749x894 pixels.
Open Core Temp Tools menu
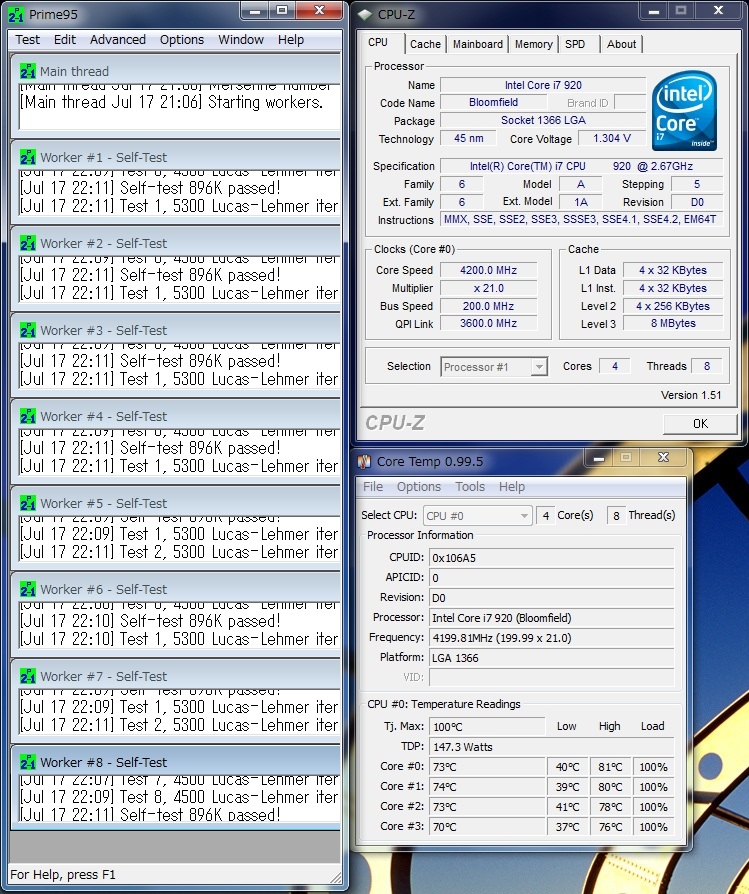tap(470, 486)
